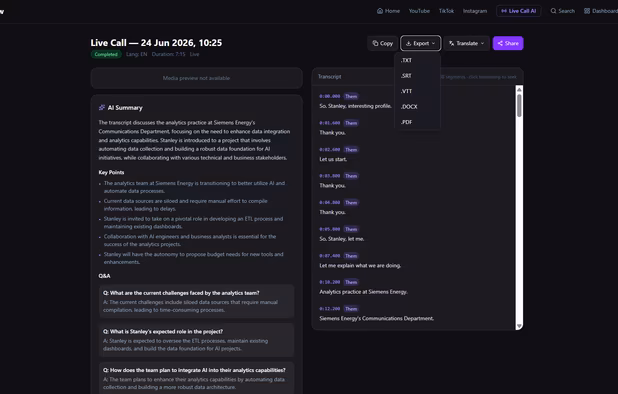Click the transcript scrollbar thumb
Viewport: 618px width, 394px height.
coord(519,106)
